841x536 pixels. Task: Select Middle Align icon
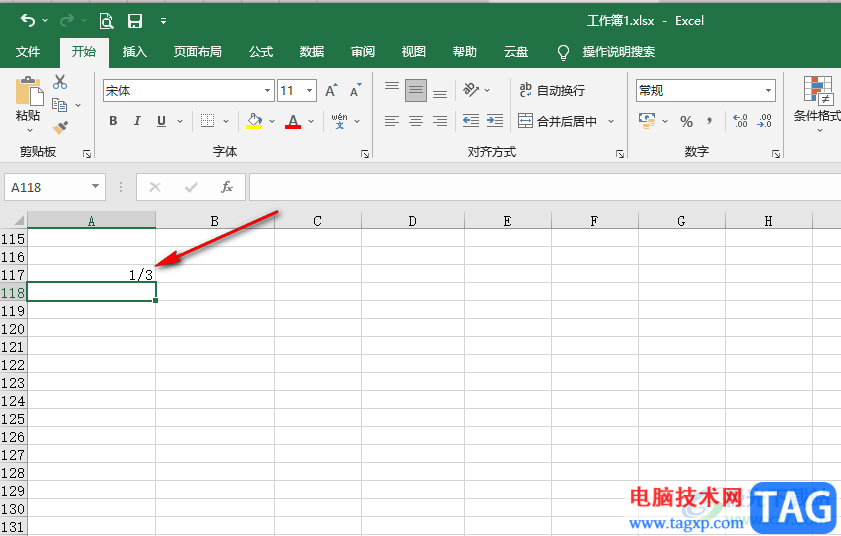point(416,90)
